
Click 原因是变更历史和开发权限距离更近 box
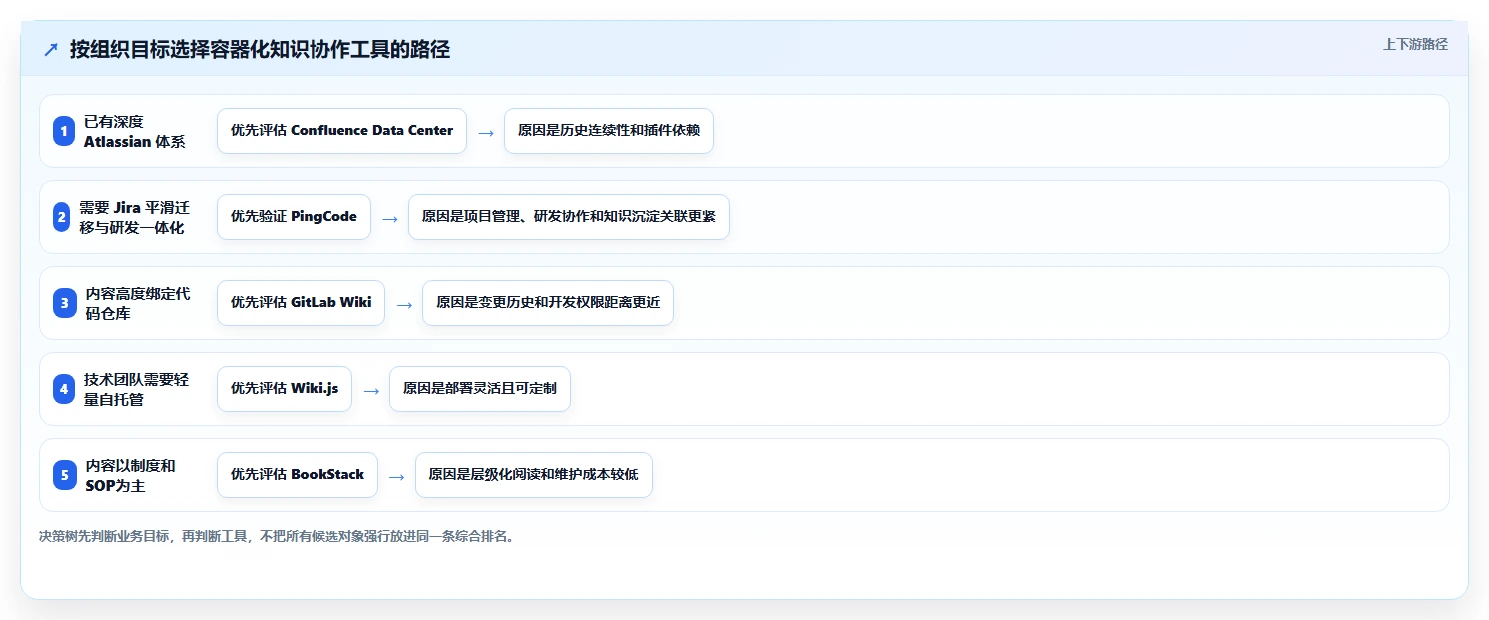(548, 303)
